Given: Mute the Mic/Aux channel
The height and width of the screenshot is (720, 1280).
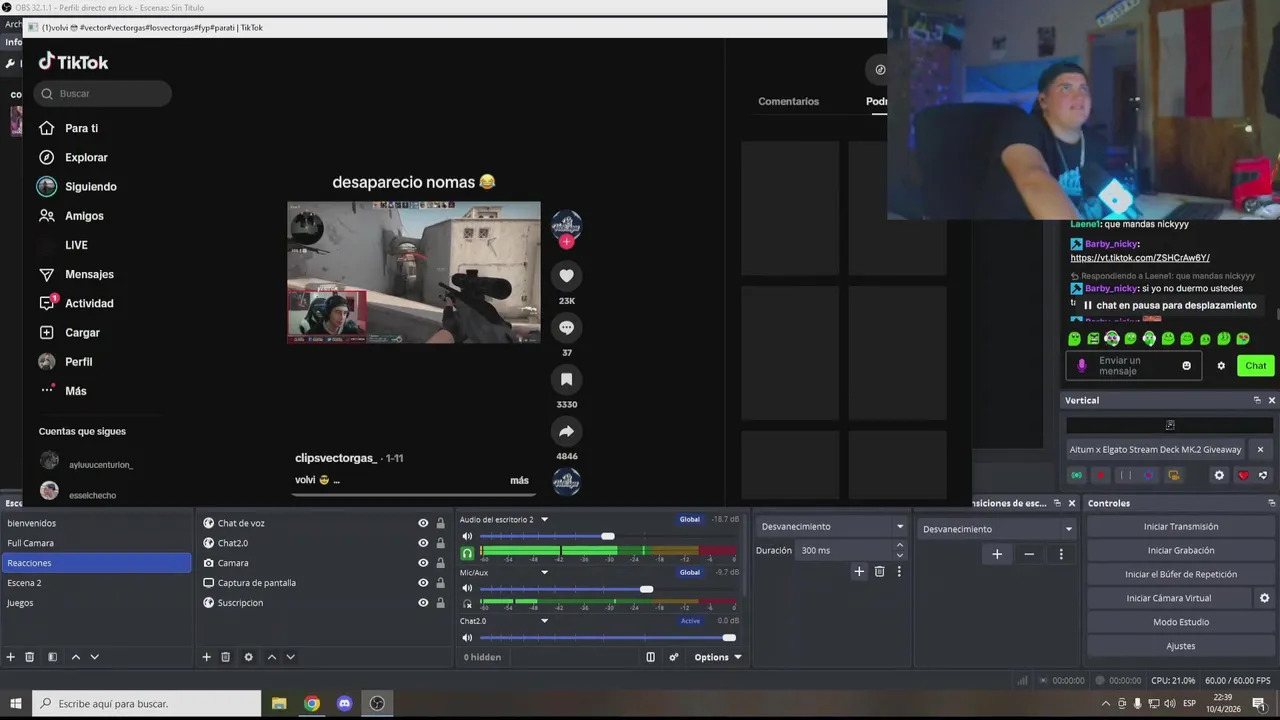Looking at the screenshot, I should (x=467, y=589).
